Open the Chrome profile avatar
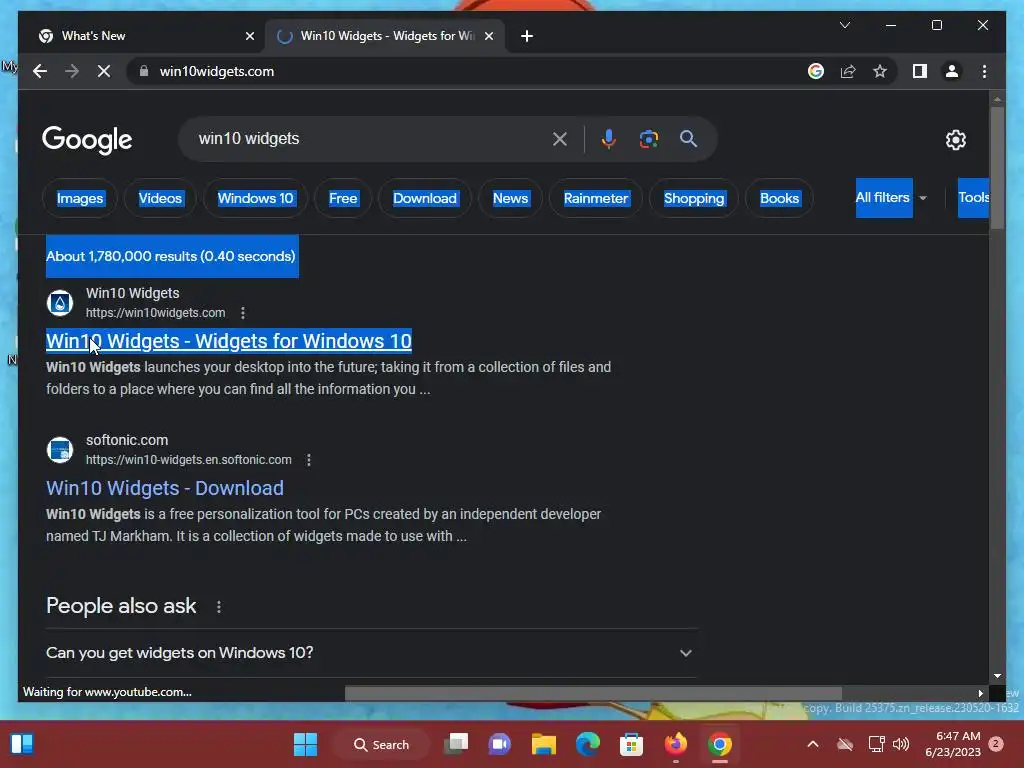Viewport: 1024px width, 768px height. coord(952,71)
